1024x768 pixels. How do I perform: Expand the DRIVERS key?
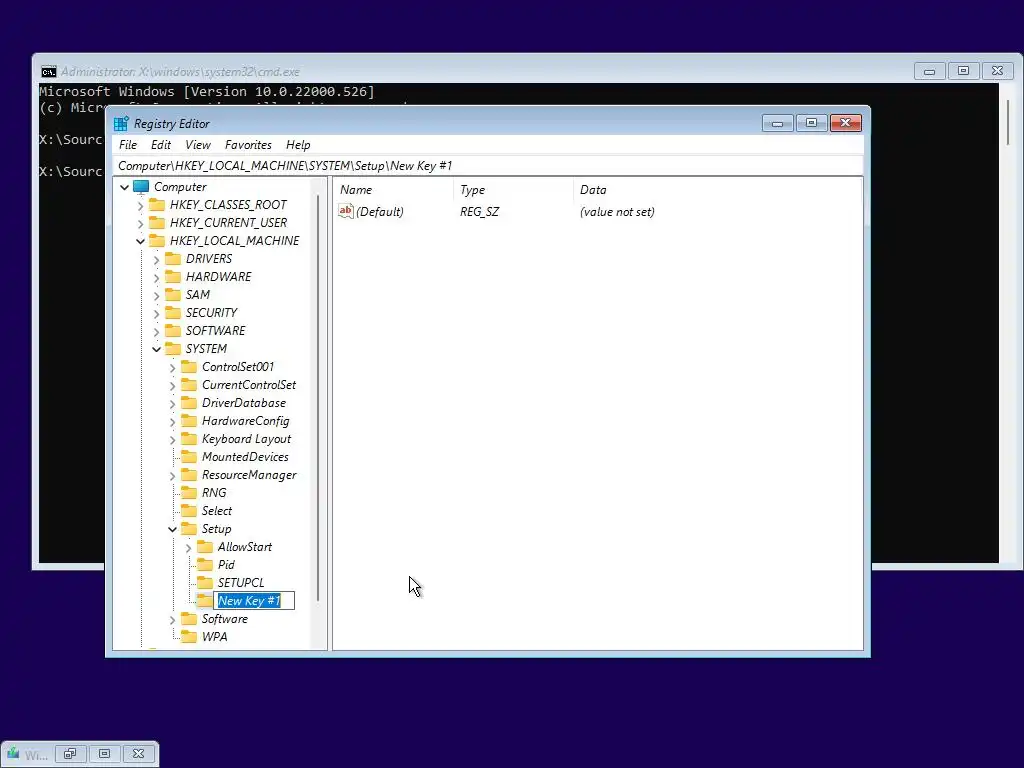(156, 260)
